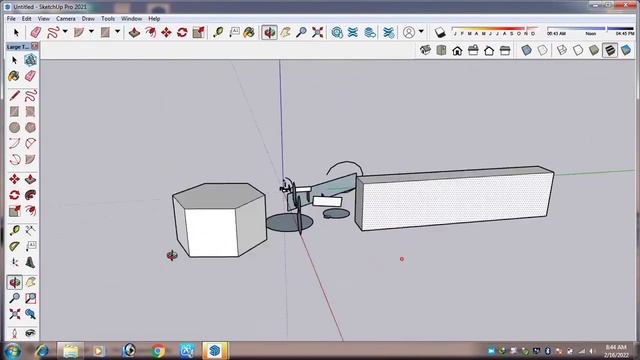Select Make Component in Large Tool Set
This screenshot has height=360, width=640.
[x=30, y=60]
